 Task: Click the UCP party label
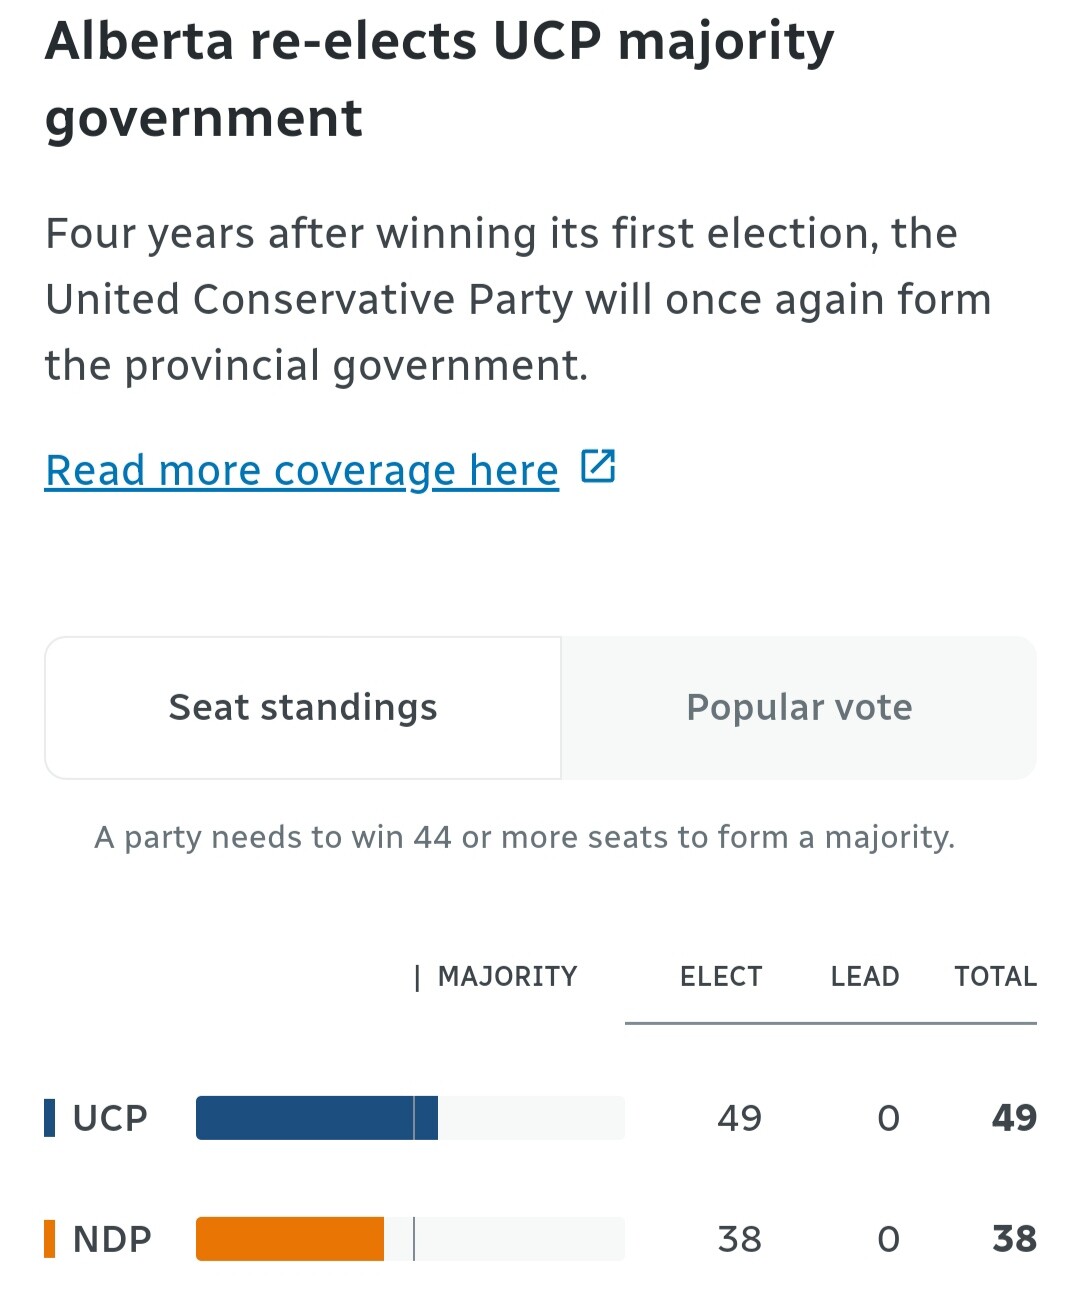(110, 1118)
